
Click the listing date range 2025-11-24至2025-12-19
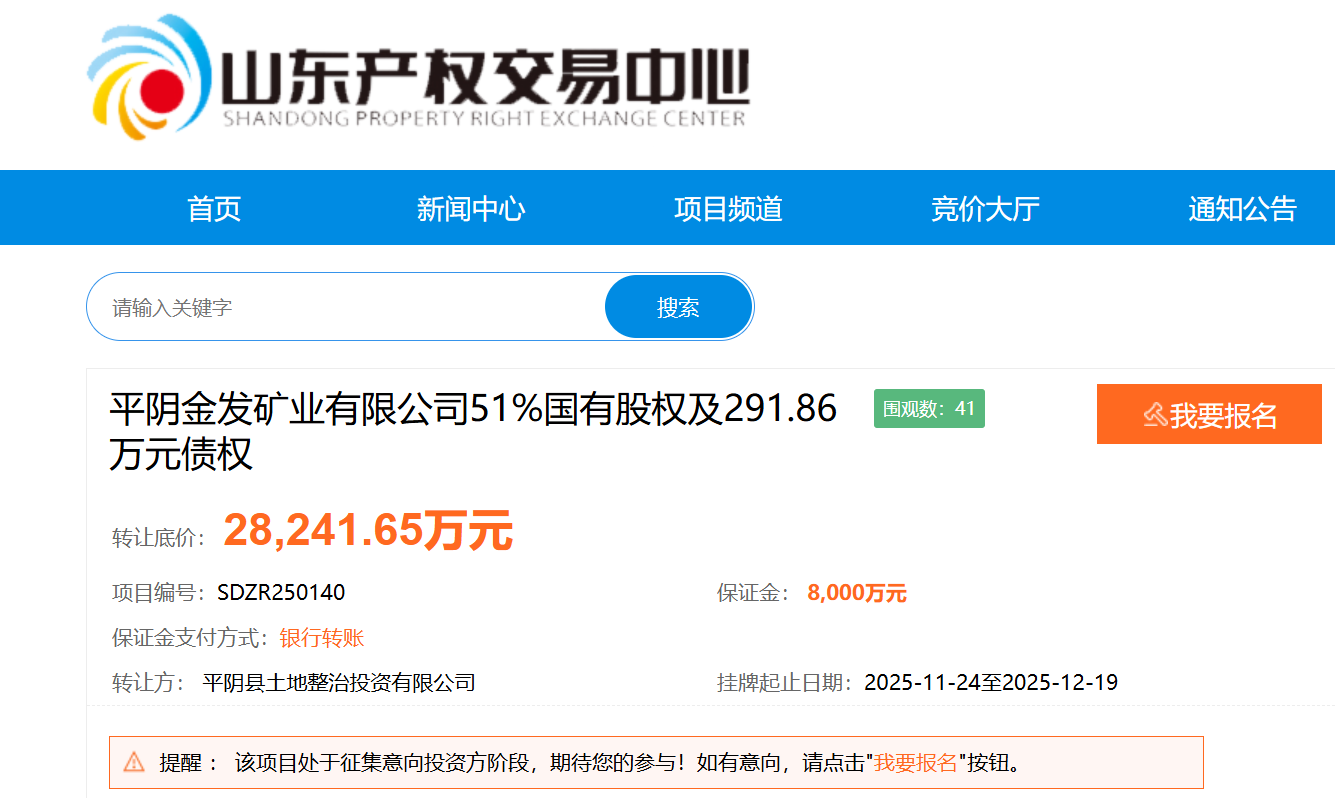coord(991,683)
